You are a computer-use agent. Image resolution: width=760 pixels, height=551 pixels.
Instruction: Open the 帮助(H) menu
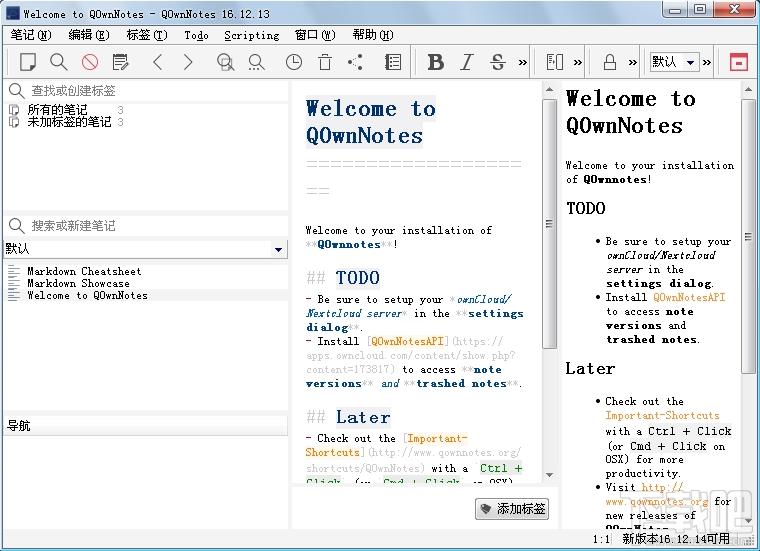[x=373, y=35]
